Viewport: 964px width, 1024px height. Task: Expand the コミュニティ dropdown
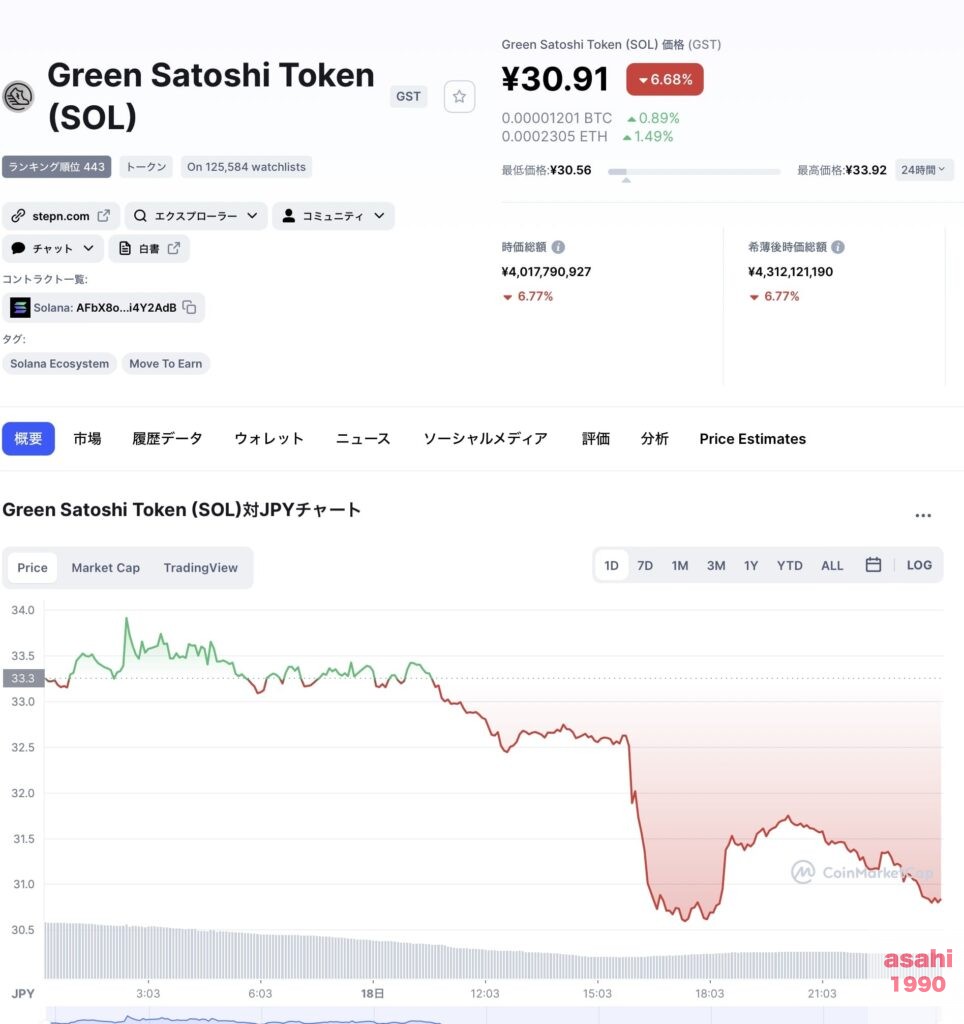pos(333,216)
